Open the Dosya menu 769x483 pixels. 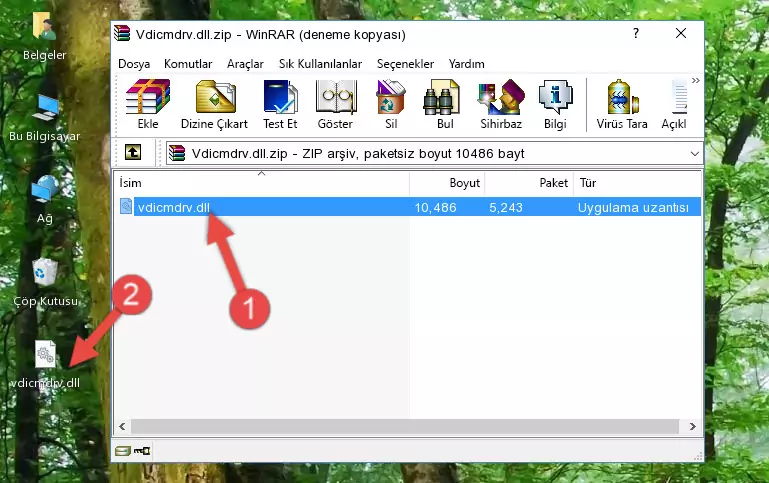point(134,64)
